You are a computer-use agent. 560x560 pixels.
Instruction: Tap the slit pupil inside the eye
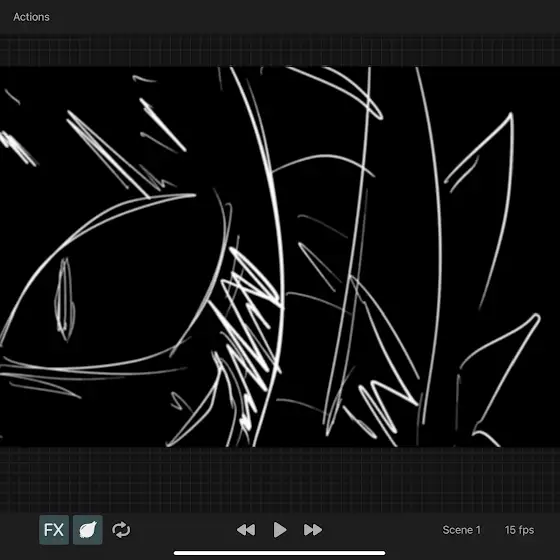(x=65, y=299)
